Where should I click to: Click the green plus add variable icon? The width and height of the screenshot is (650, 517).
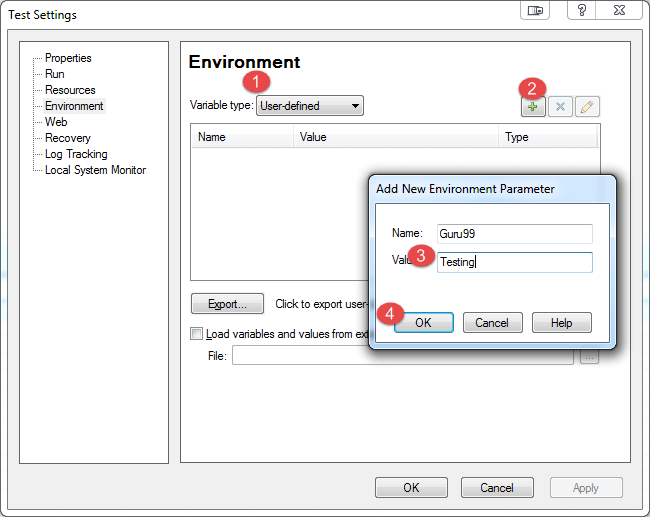click(533, 106)
